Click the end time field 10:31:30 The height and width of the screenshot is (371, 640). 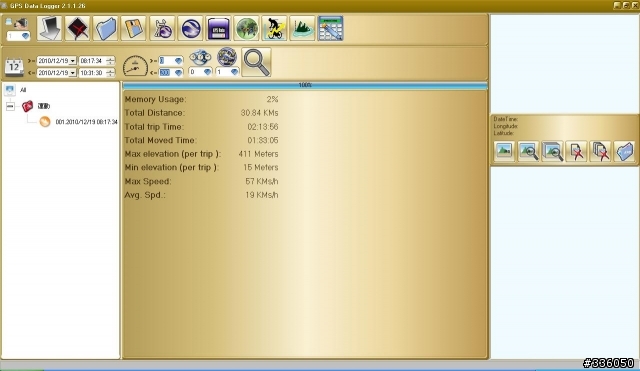tap(92, 73)
